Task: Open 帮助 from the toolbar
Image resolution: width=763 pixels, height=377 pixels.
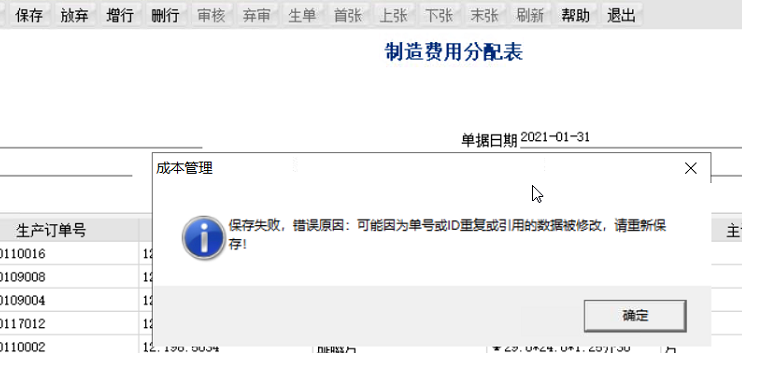Action: (x=576, y=15)
